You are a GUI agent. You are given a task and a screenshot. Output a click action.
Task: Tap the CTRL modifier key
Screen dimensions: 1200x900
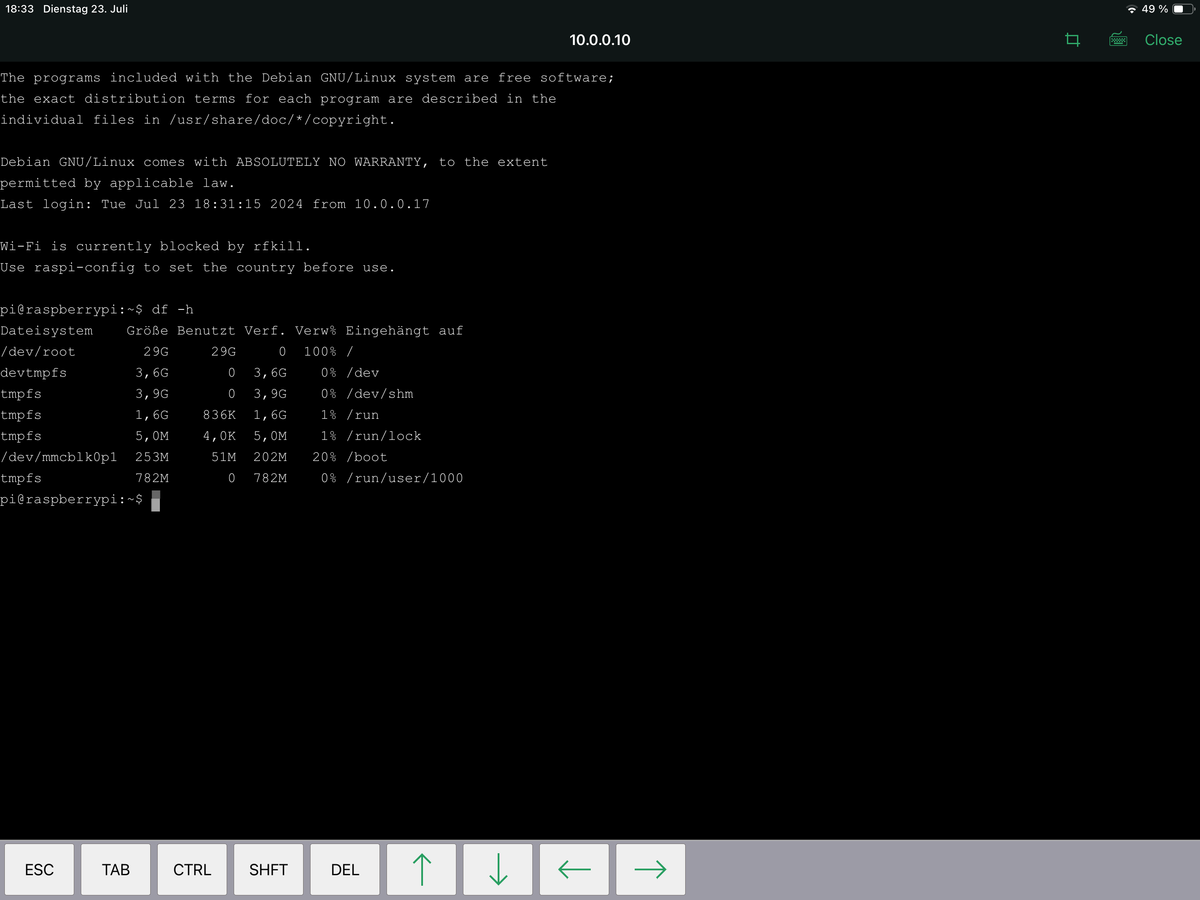pyautogui.click(x=192, y=870)
